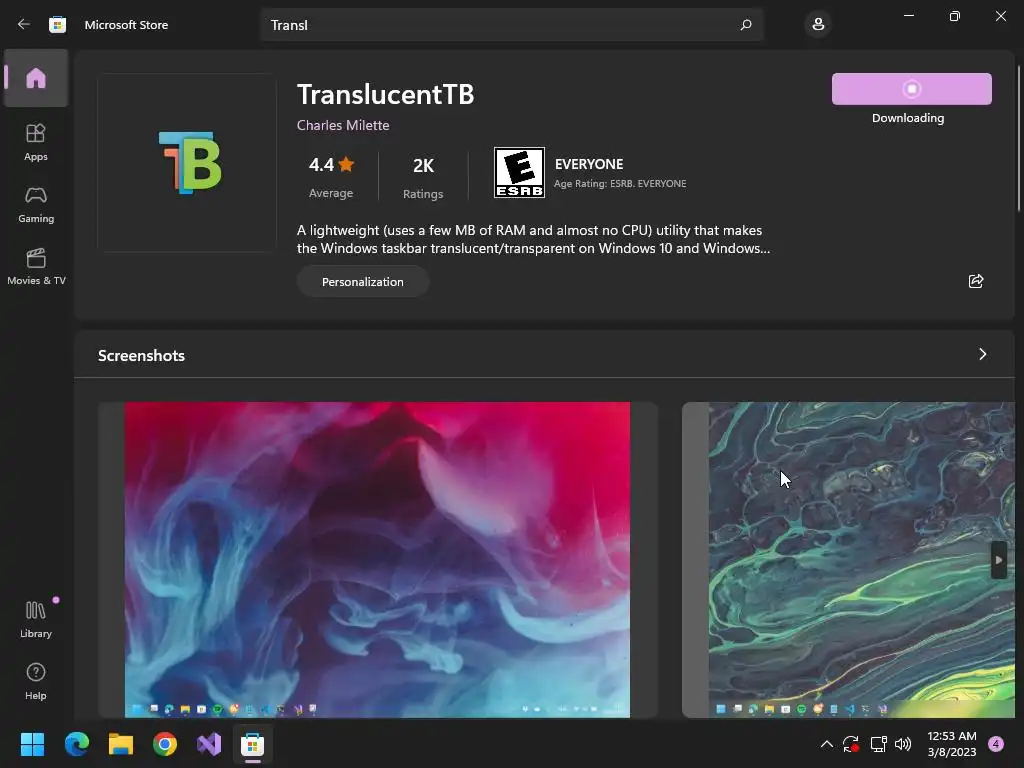
Task: Open Movies & TV section
Action: [x=36, y=266]
